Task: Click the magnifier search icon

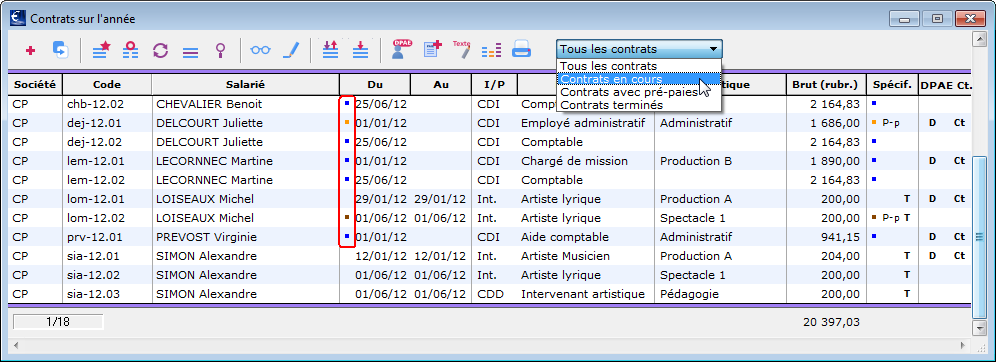Action: point(220,50)
